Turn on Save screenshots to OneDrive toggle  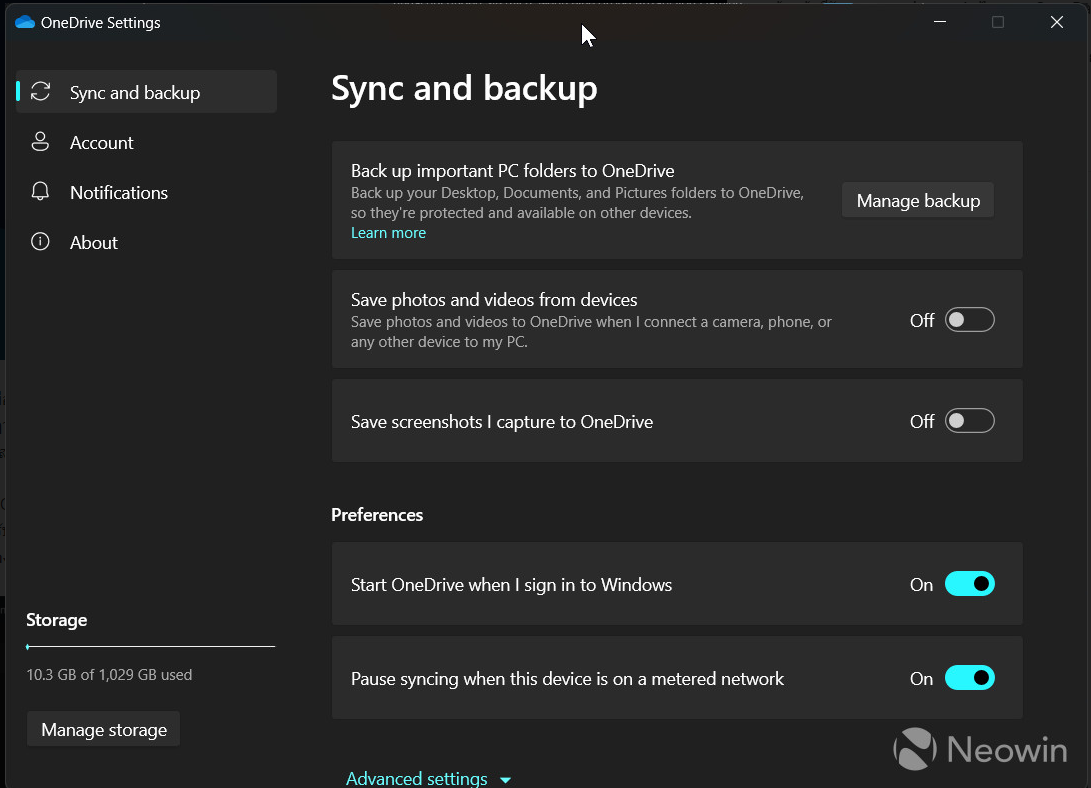[x=969, y=421]
